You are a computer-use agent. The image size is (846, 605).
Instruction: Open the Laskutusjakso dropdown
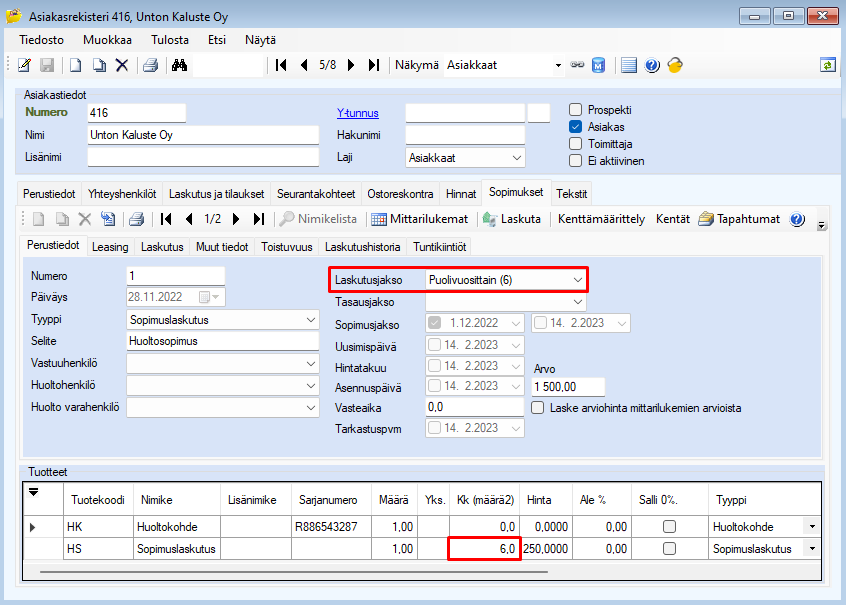tap(578, 280)
